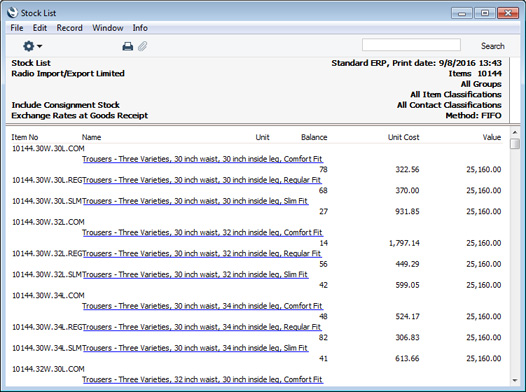The width and height of the screenshot is (526, 392).
Task: Click the Stock List window logo icon
Action: click(12, 13)
